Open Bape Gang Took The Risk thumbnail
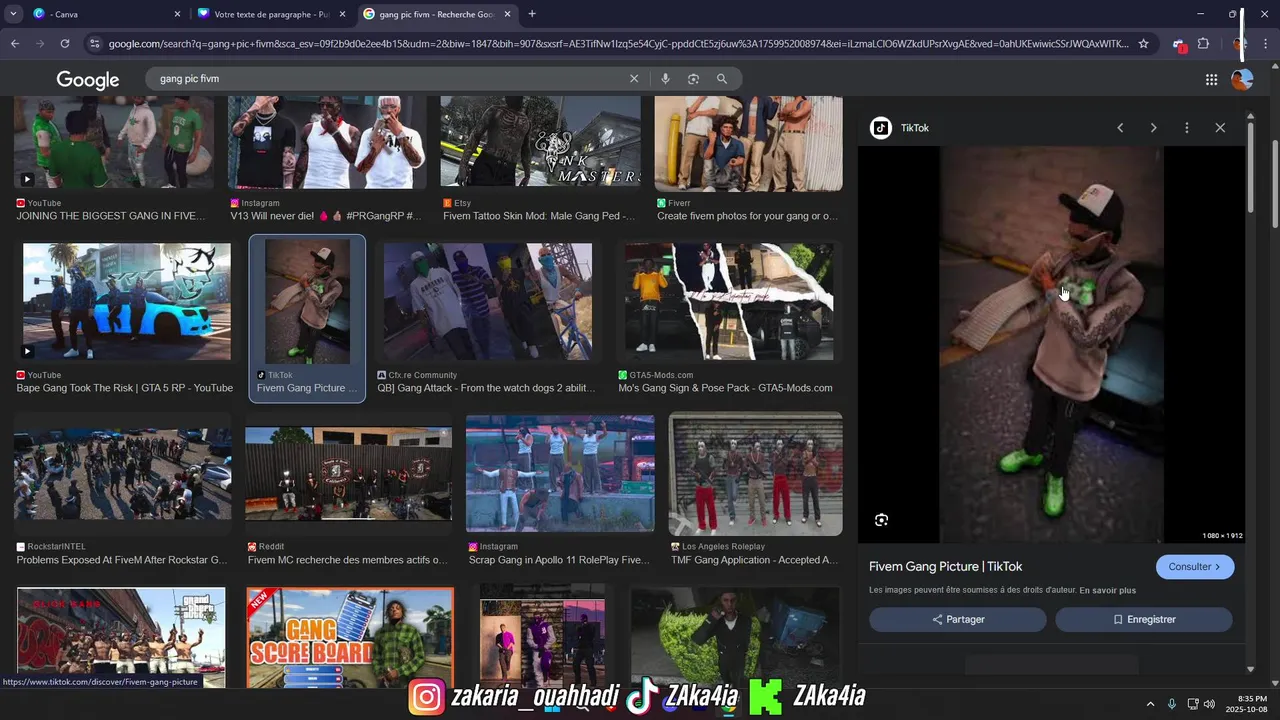The width and height of the screenshot is (1280, 720). 127,301
